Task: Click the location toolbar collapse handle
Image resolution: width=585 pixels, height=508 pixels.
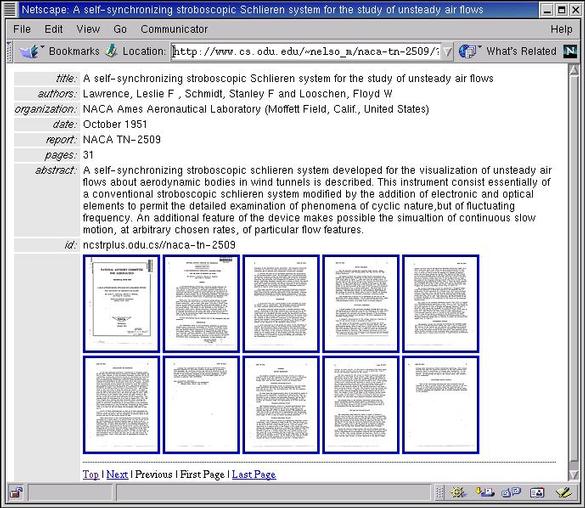Action: coord(10,51)
